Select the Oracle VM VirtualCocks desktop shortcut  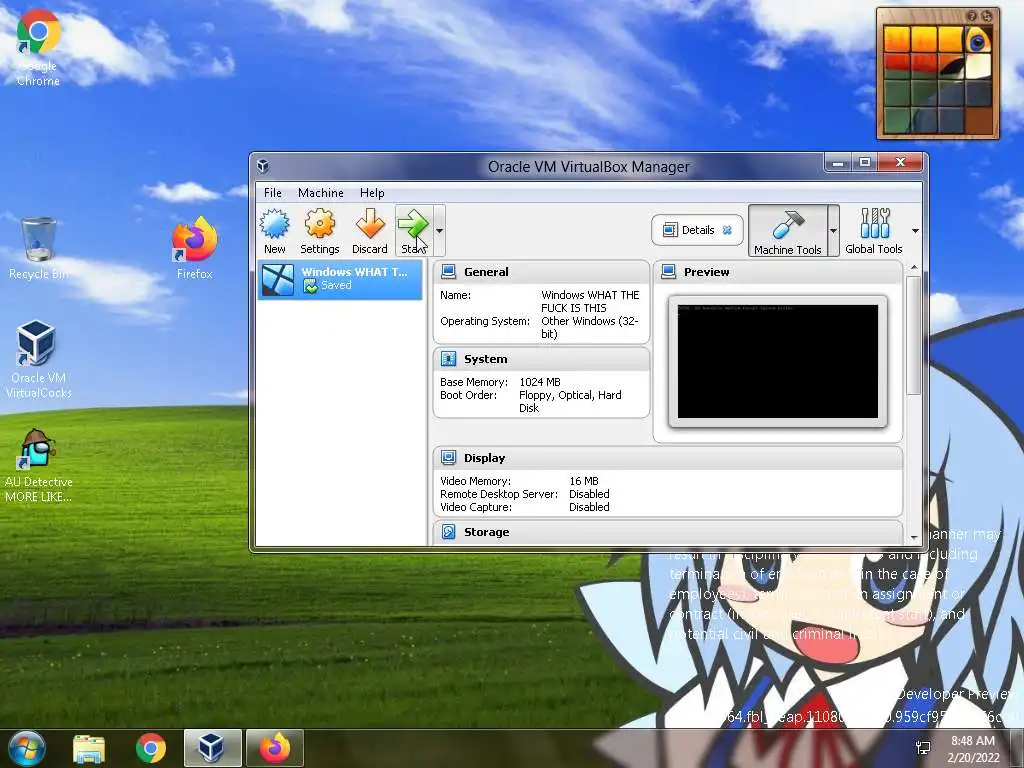(x=38, y=359)
